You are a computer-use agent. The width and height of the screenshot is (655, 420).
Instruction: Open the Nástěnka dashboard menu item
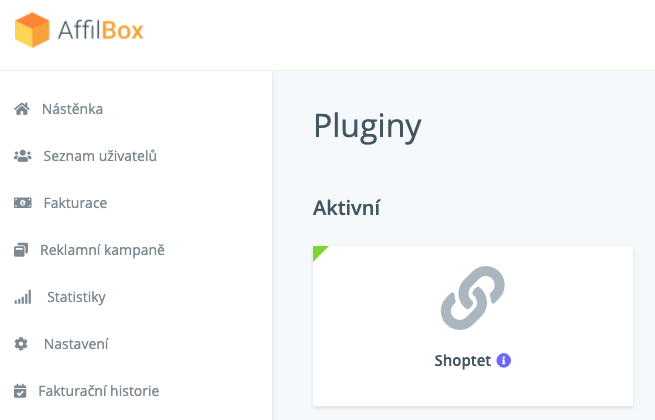[72, 109]
